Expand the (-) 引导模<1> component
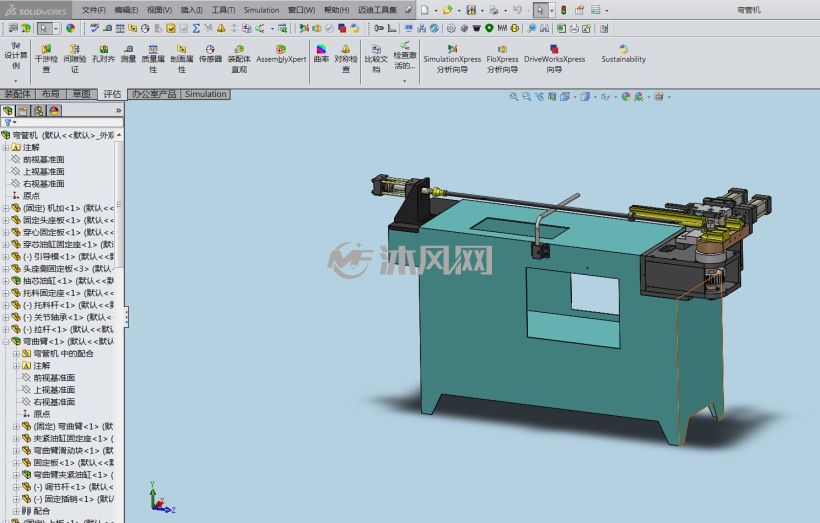 pyautogui.click(x=6, y=257)
